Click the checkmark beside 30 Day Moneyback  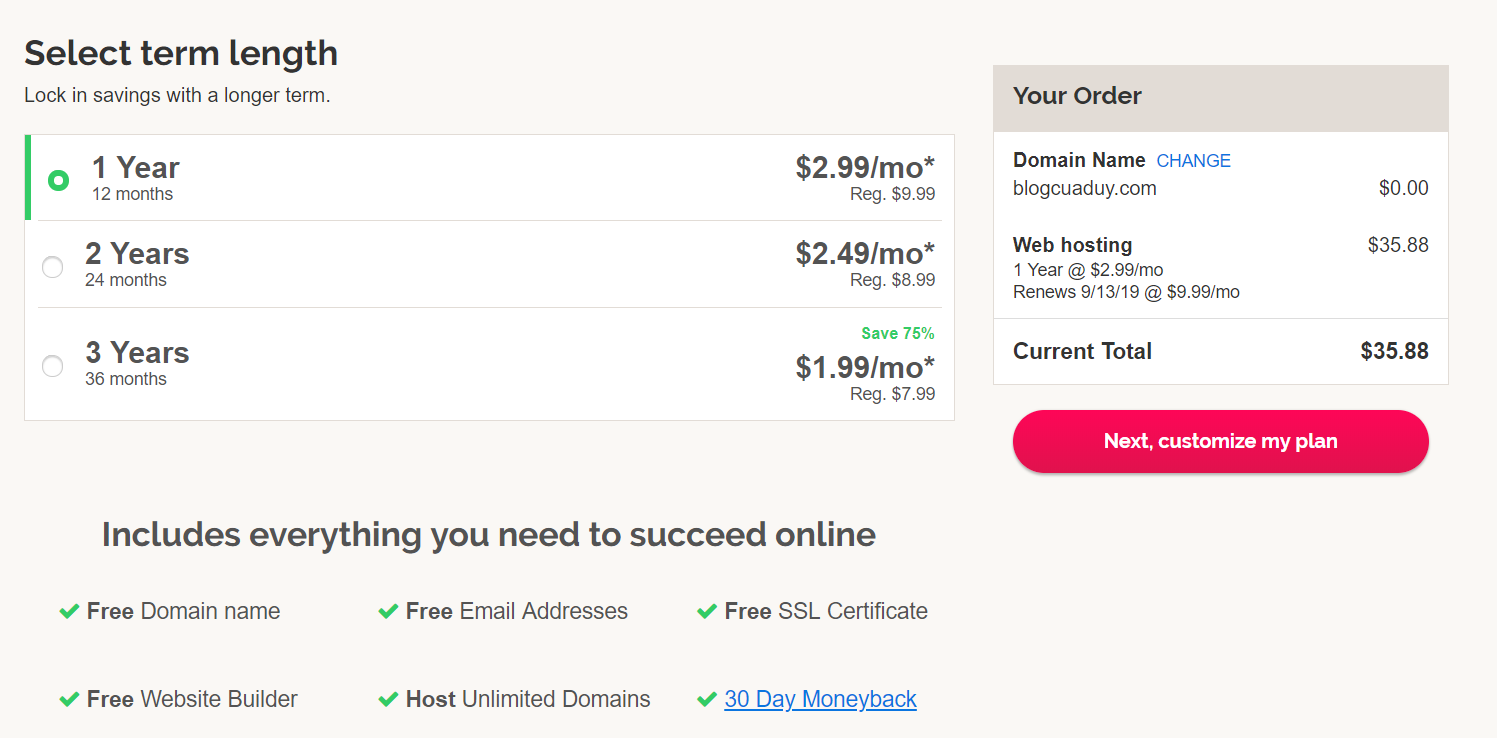click(706, 699)
